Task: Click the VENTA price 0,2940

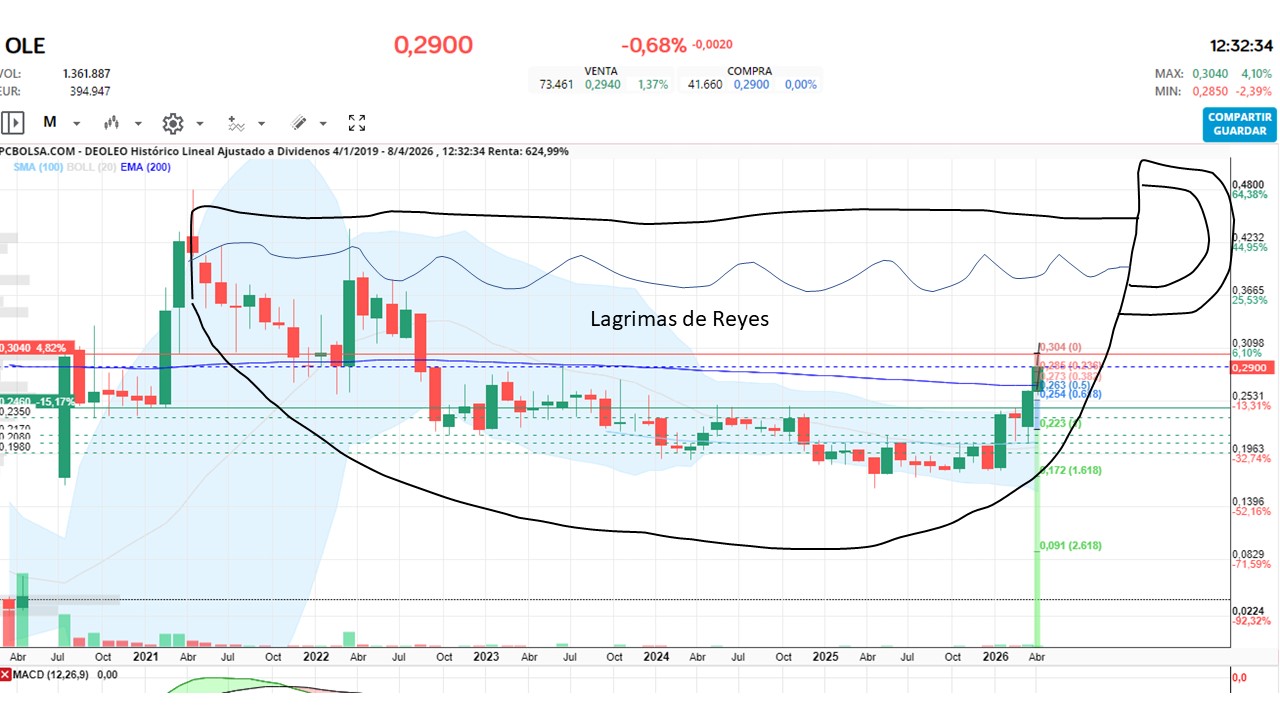Action: (603, 85)
